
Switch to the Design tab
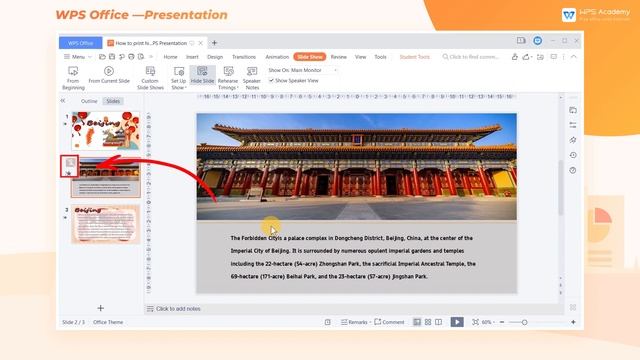[215, 57]
